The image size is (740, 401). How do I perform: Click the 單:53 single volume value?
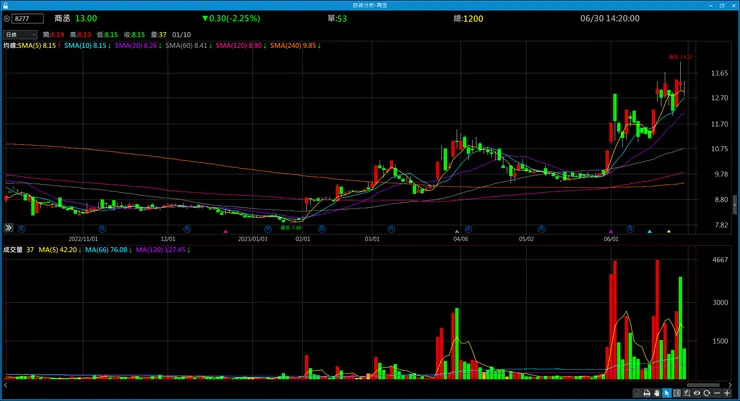tap(337, 19)
